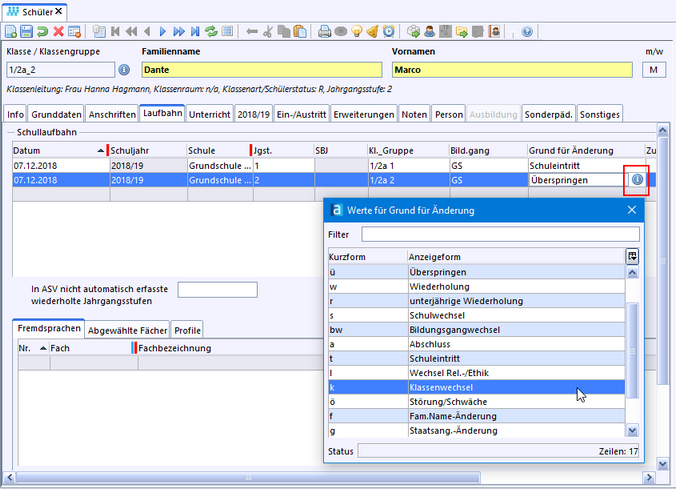Click info icon next to Klasse field
This screenshot has width=676, height=489.
click(124, 70)
